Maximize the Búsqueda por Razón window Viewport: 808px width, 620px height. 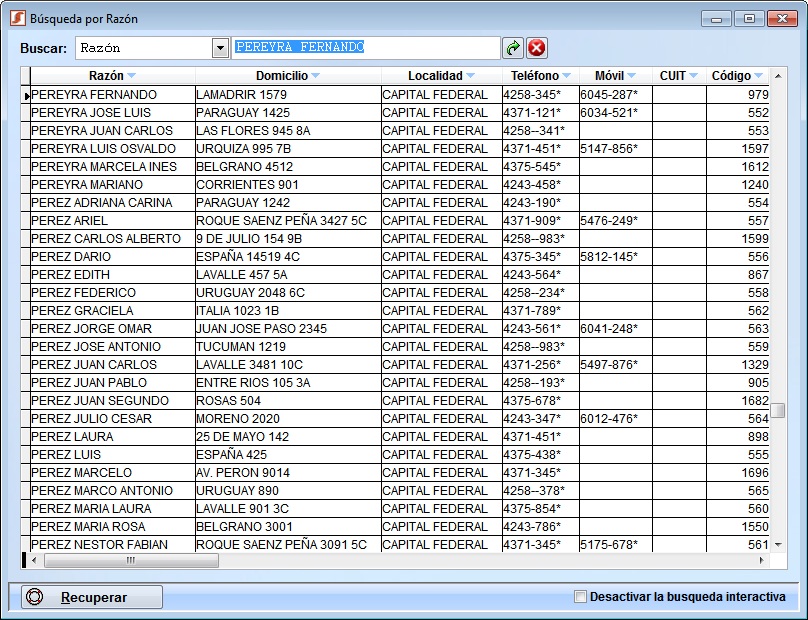[x=748, y=18]
